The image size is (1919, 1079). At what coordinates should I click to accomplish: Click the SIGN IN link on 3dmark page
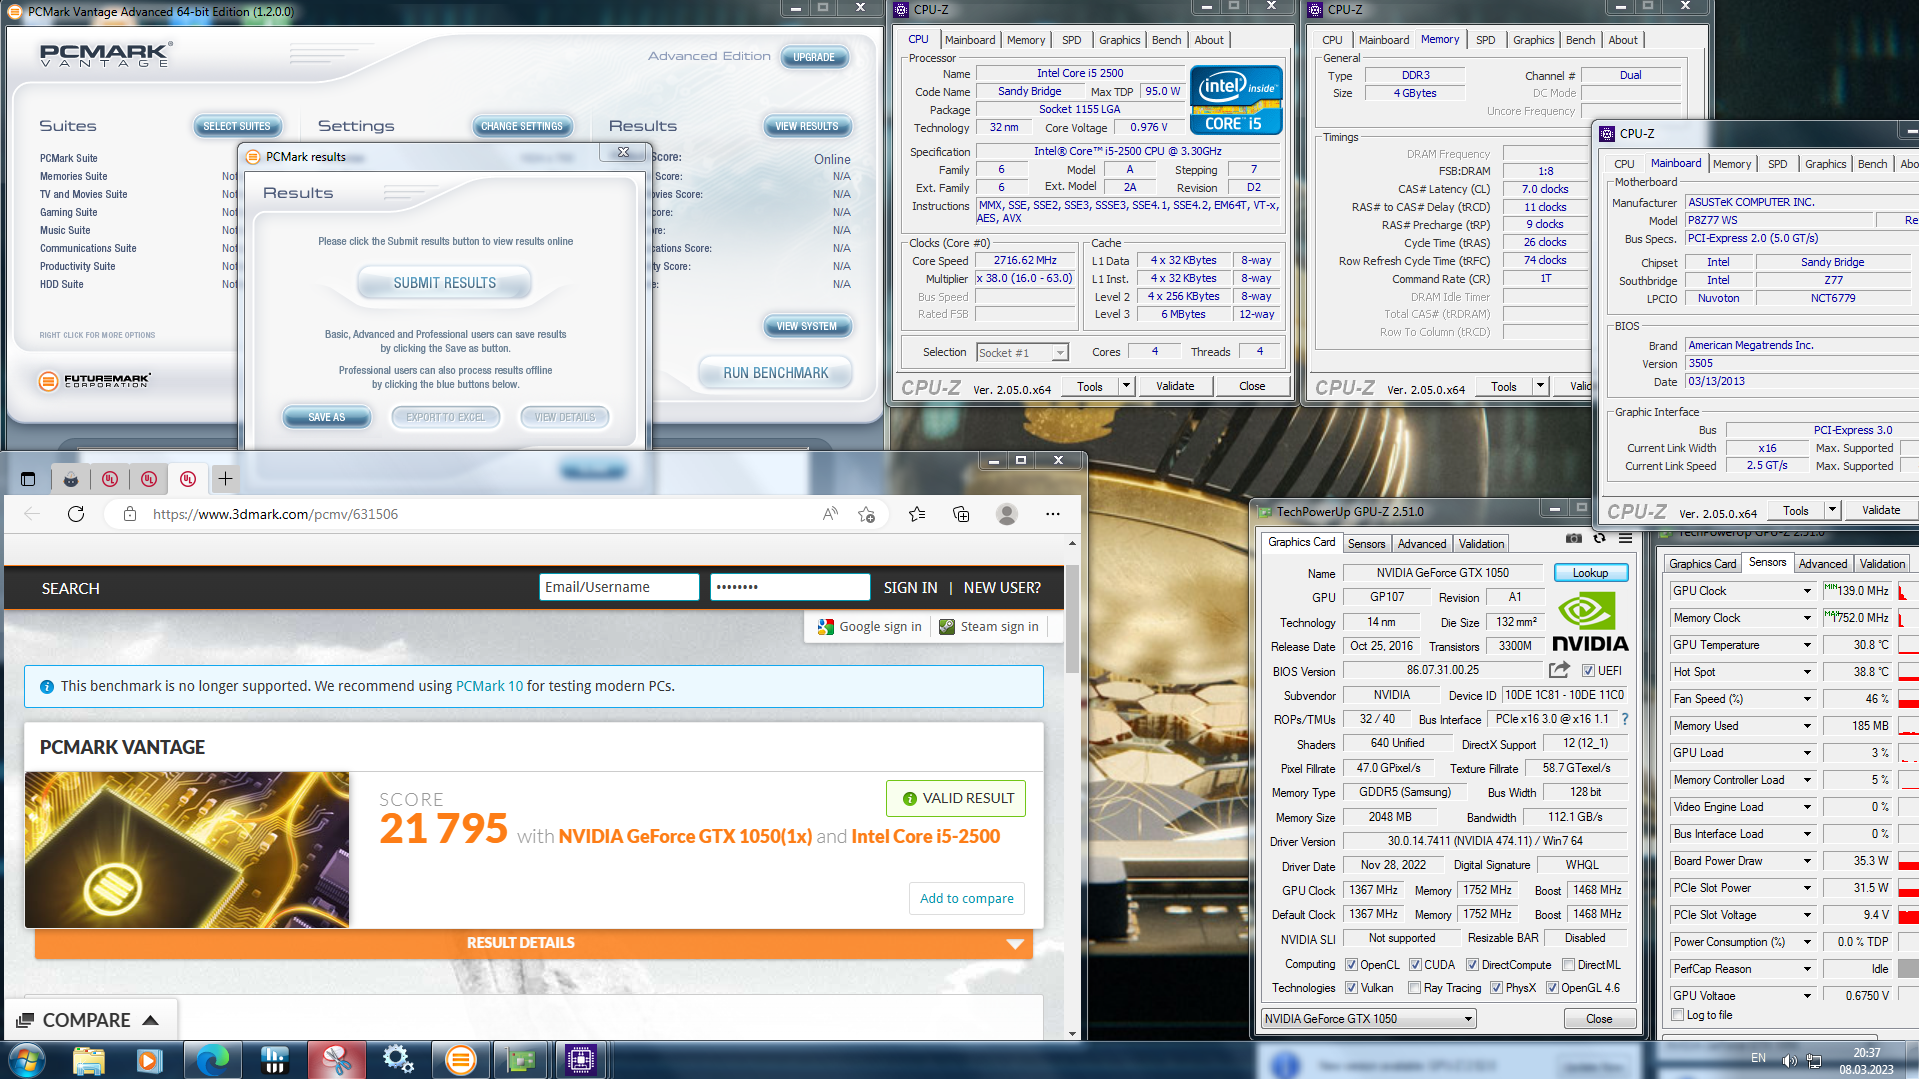[910, 588]
